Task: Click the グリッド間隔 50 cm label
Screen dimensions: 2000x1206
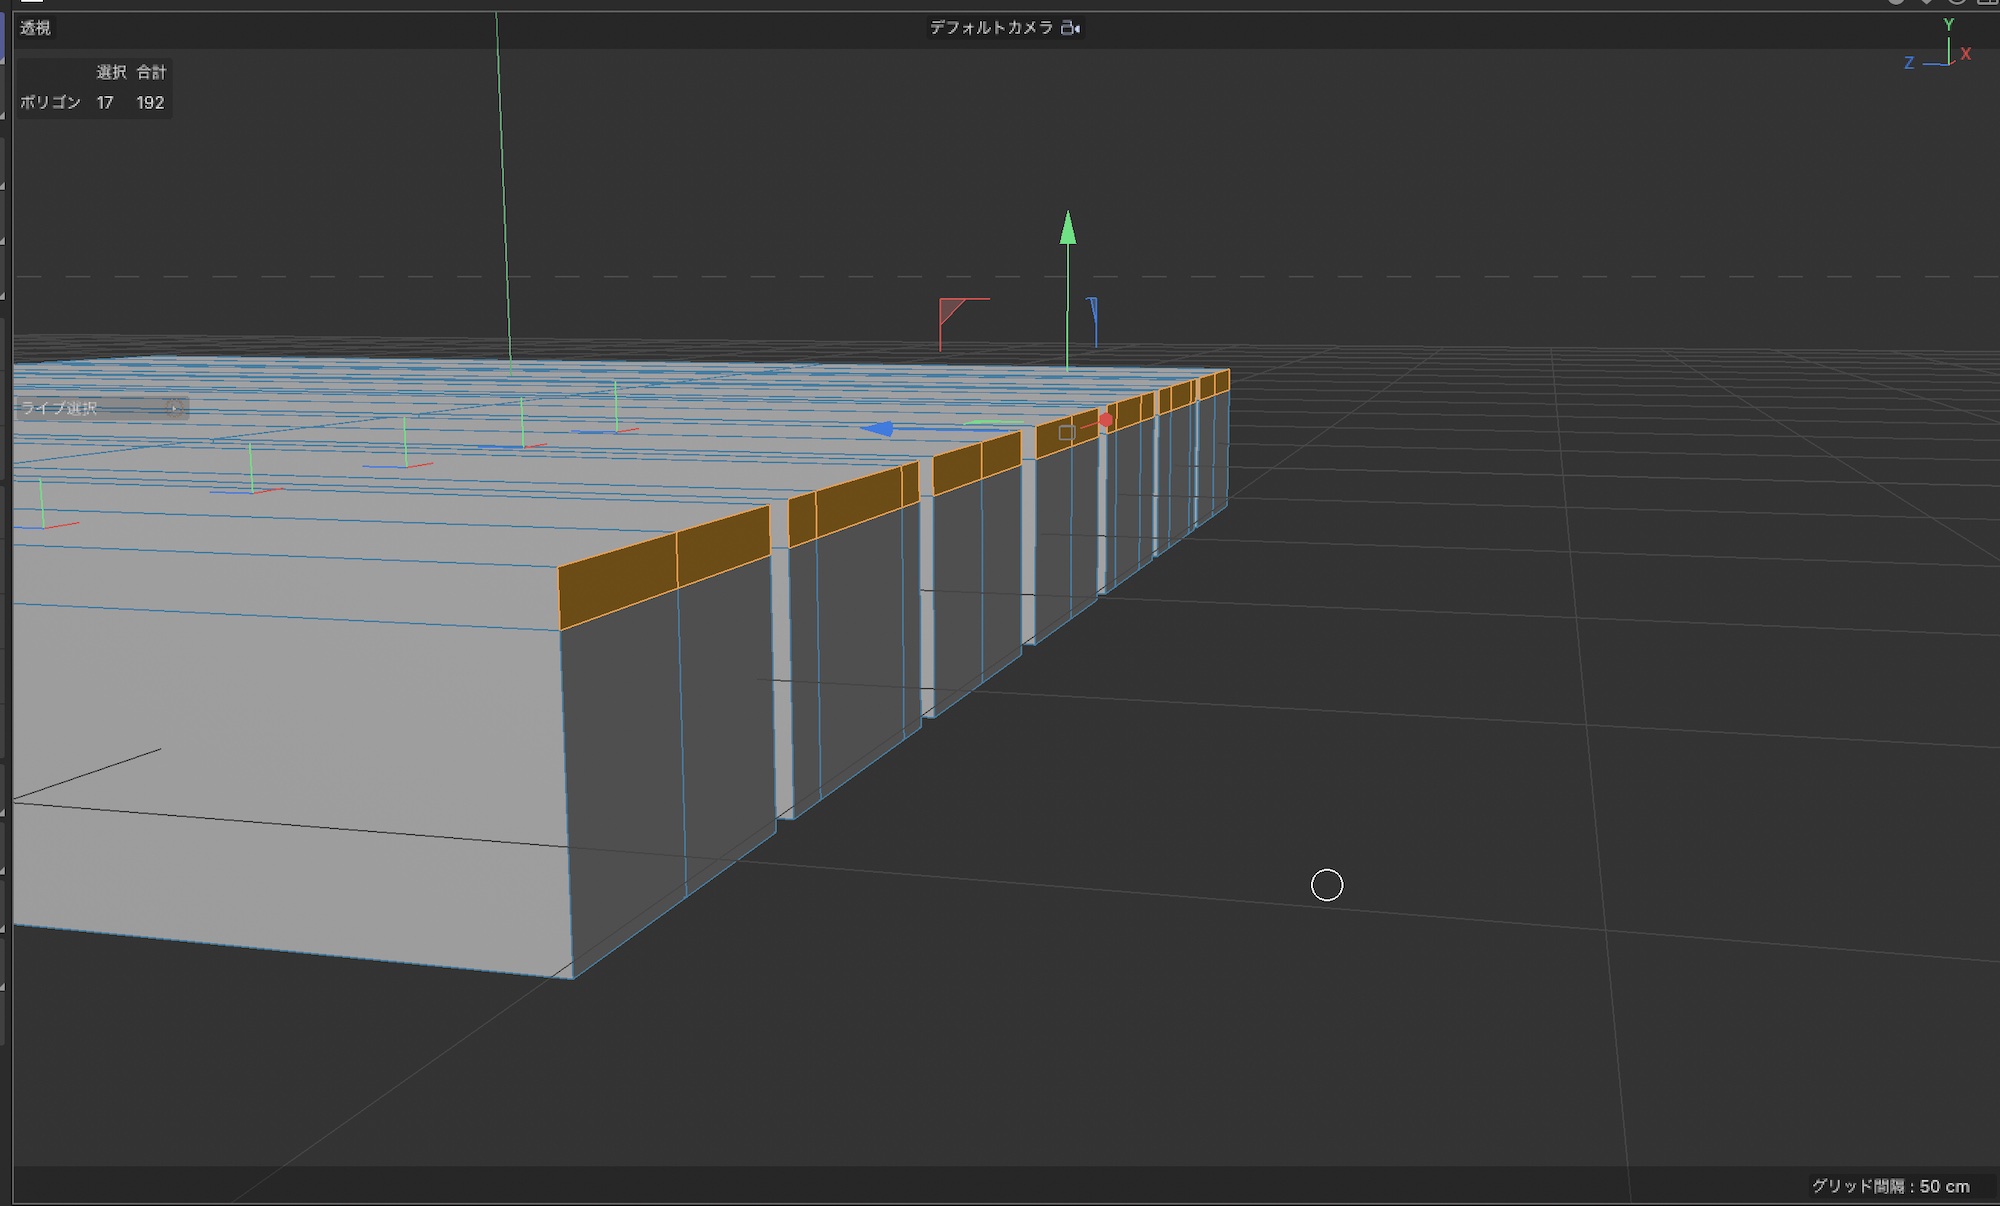Action: 1890,1186
